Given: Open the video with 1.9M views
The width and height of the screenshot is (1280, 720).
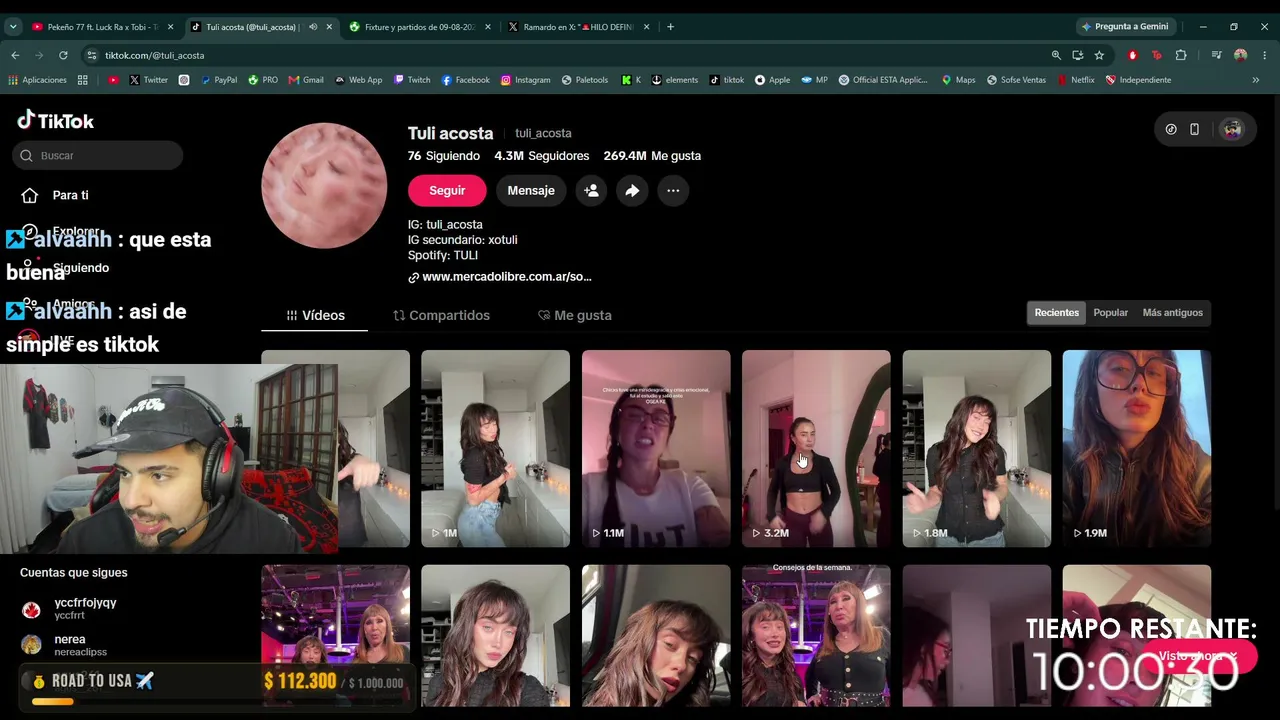Looking at the screenshot, I should 1137,449.
